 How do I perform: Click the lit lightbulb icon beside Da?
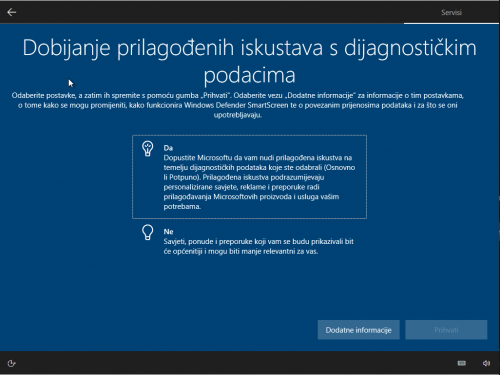(148, 149)
